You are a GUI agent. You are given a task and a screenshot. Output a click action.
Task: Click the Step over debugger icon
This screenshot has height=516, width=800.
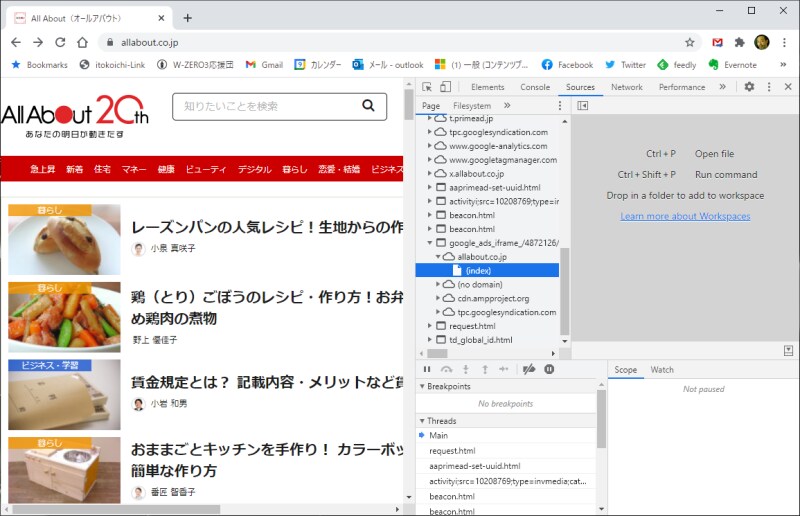446,369
